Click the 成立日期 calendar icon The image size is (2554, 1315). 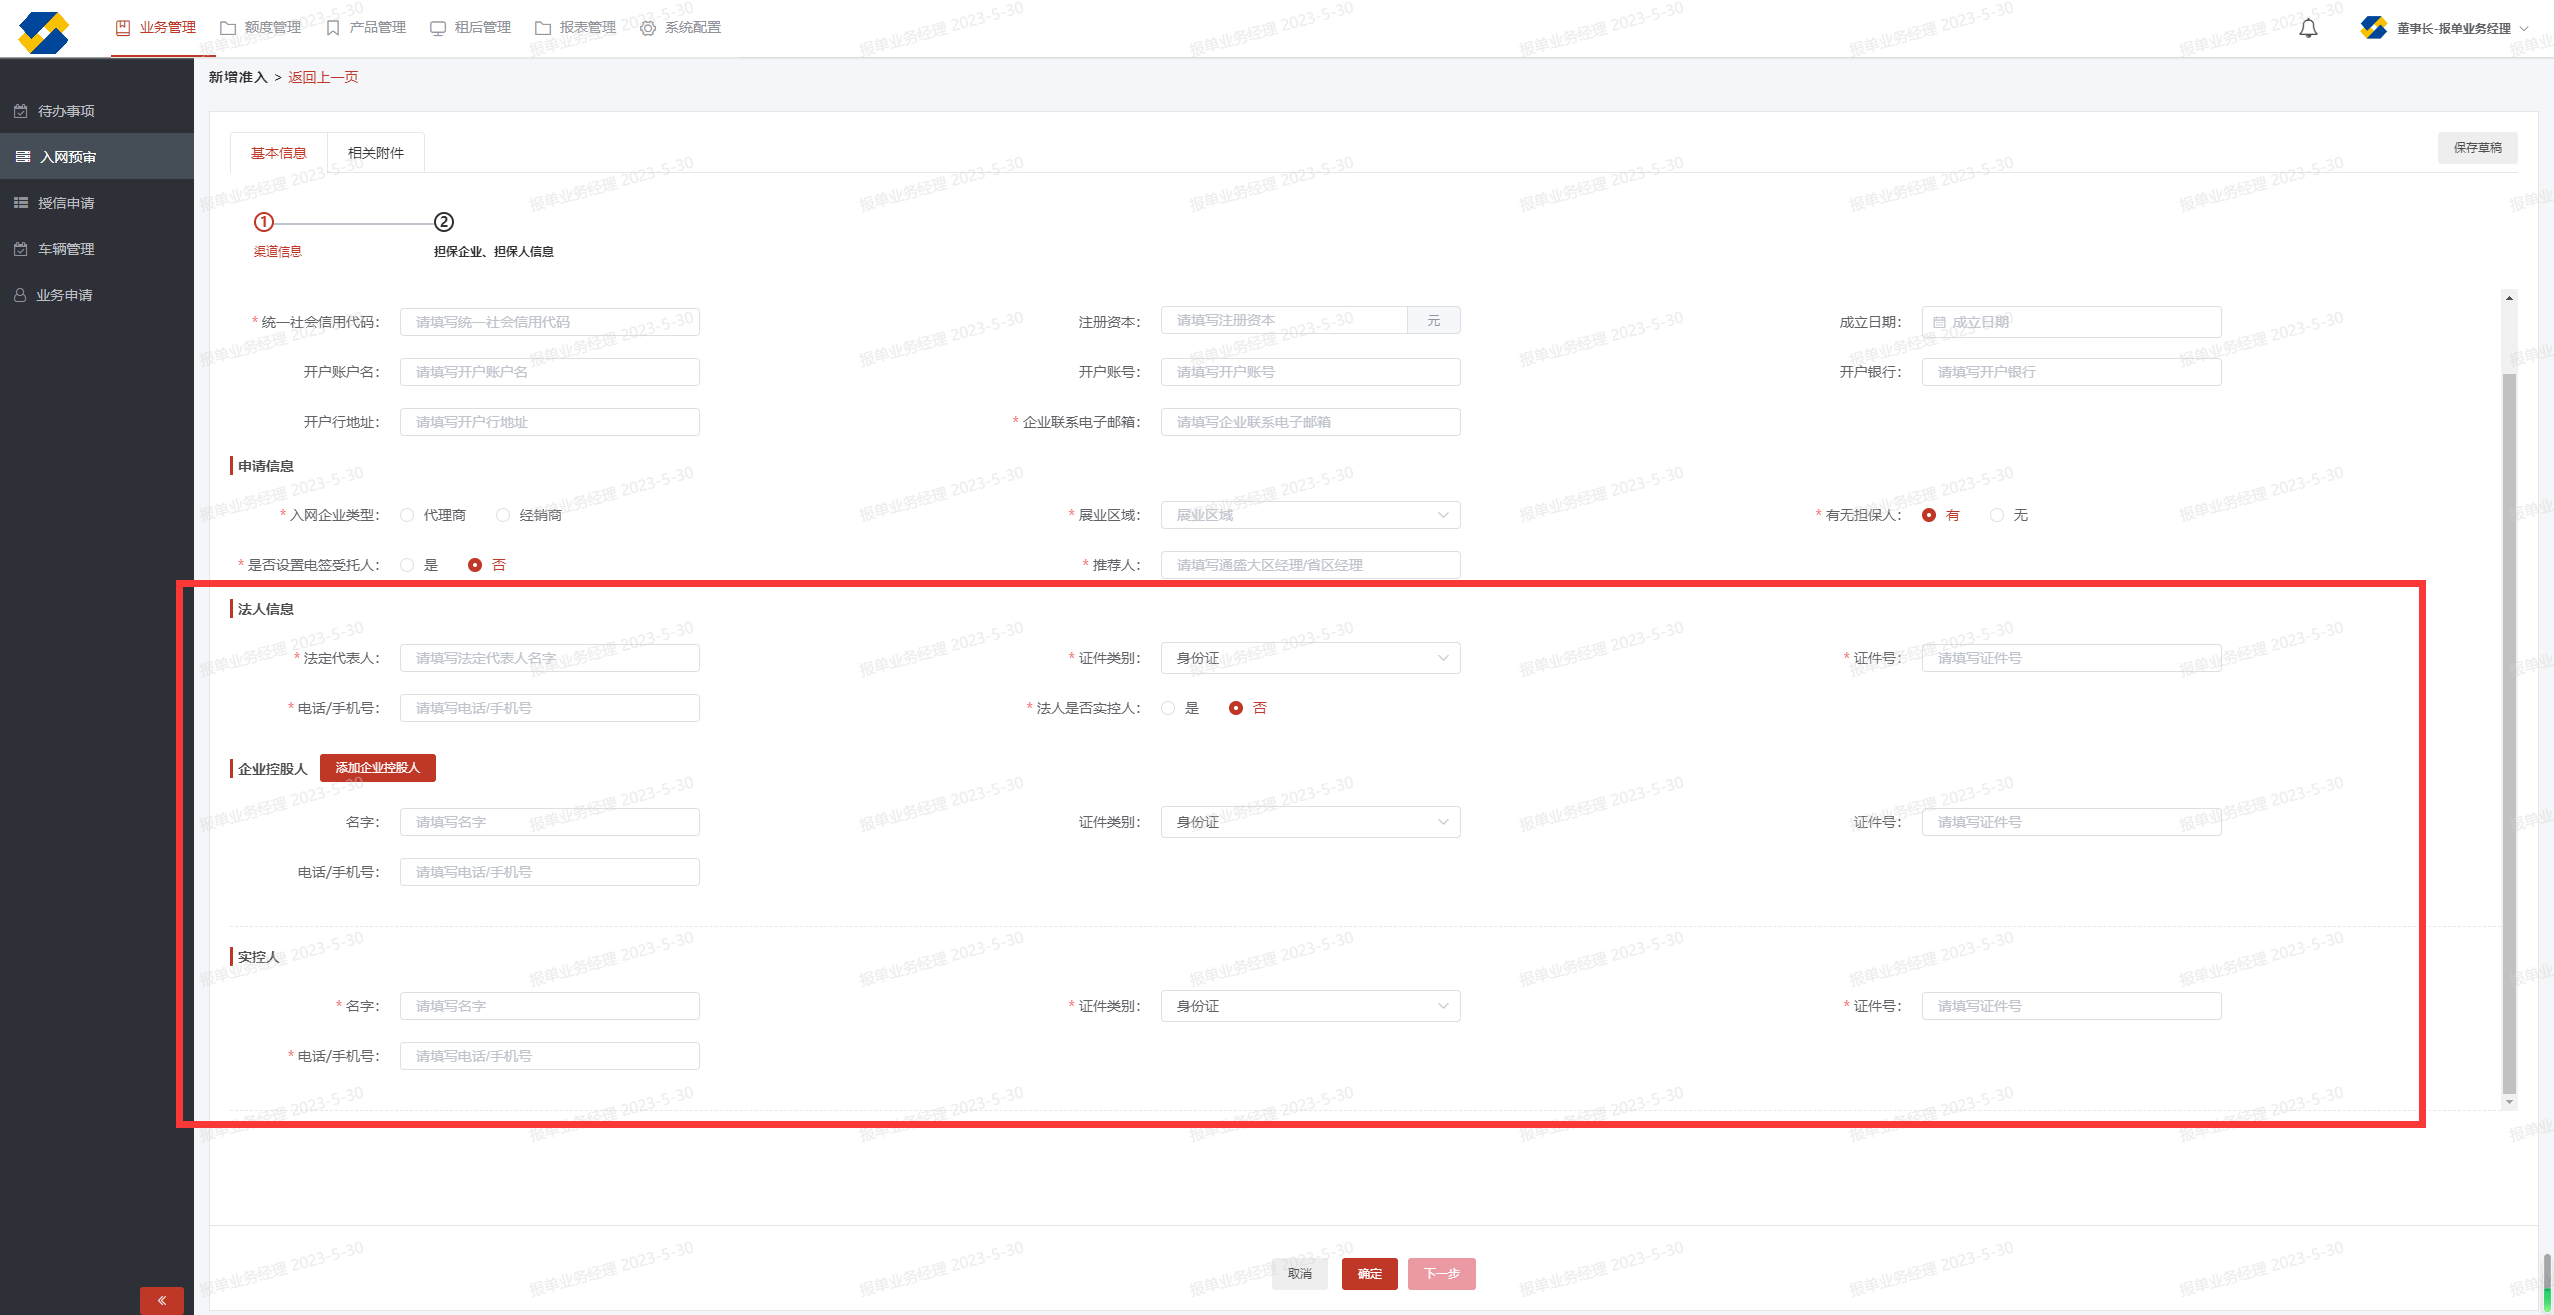point(1939,322)
